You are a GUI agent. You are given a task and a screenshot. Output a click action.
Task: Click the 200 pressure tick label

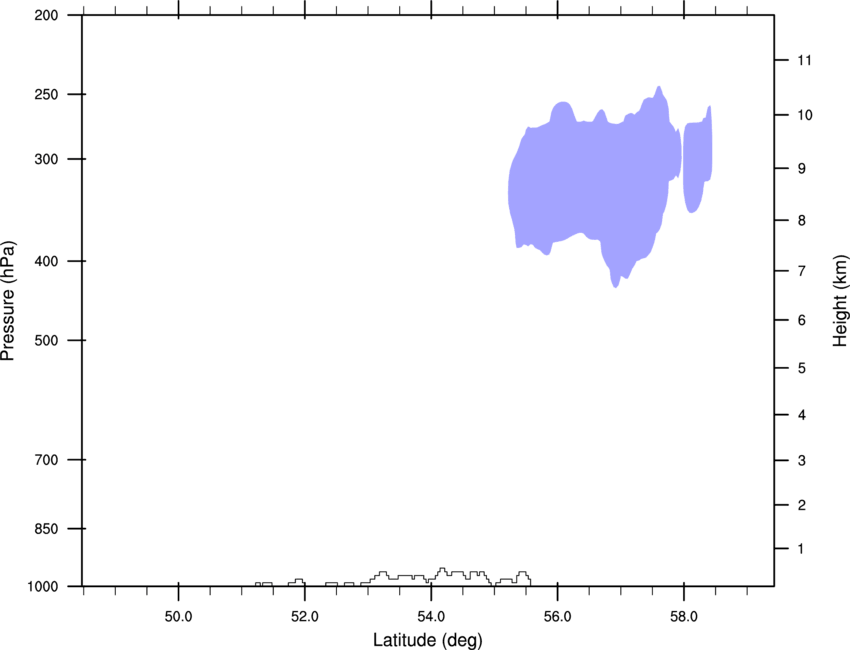point(46,15)
